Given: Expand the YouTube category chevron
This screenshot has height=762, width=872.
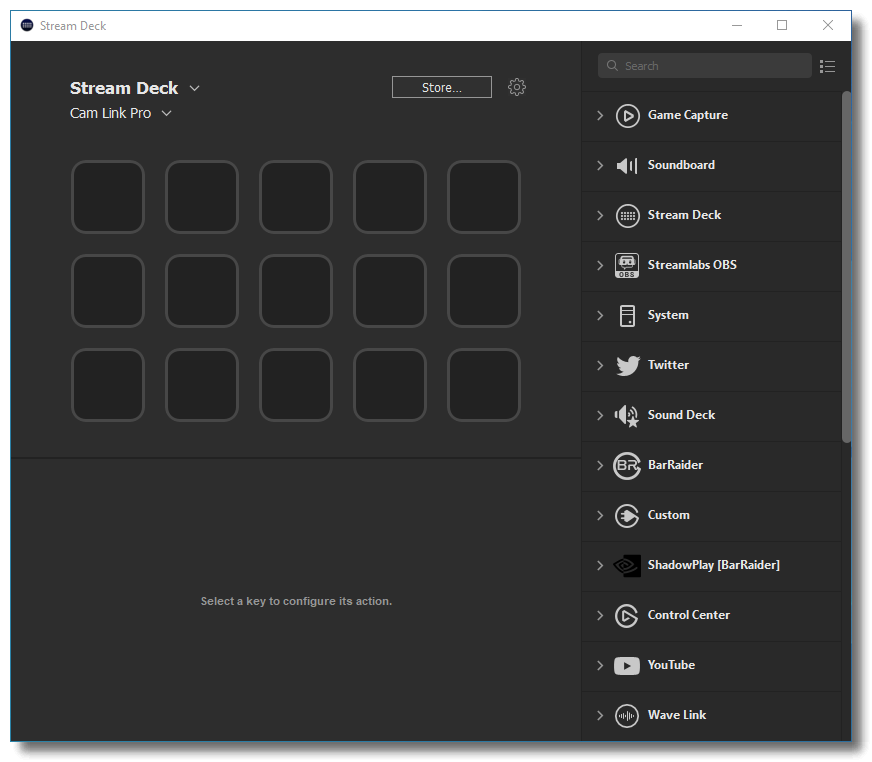Looking at the screenshot, I should (x=600, y=666).
